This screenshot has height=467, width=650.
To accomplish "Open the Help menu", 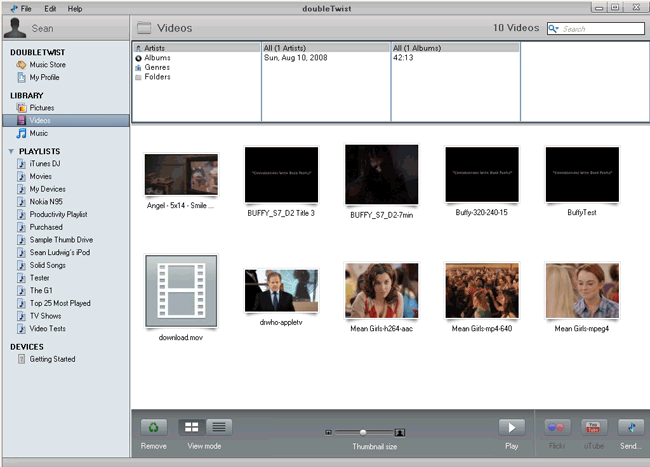I will tap(75, 8).
